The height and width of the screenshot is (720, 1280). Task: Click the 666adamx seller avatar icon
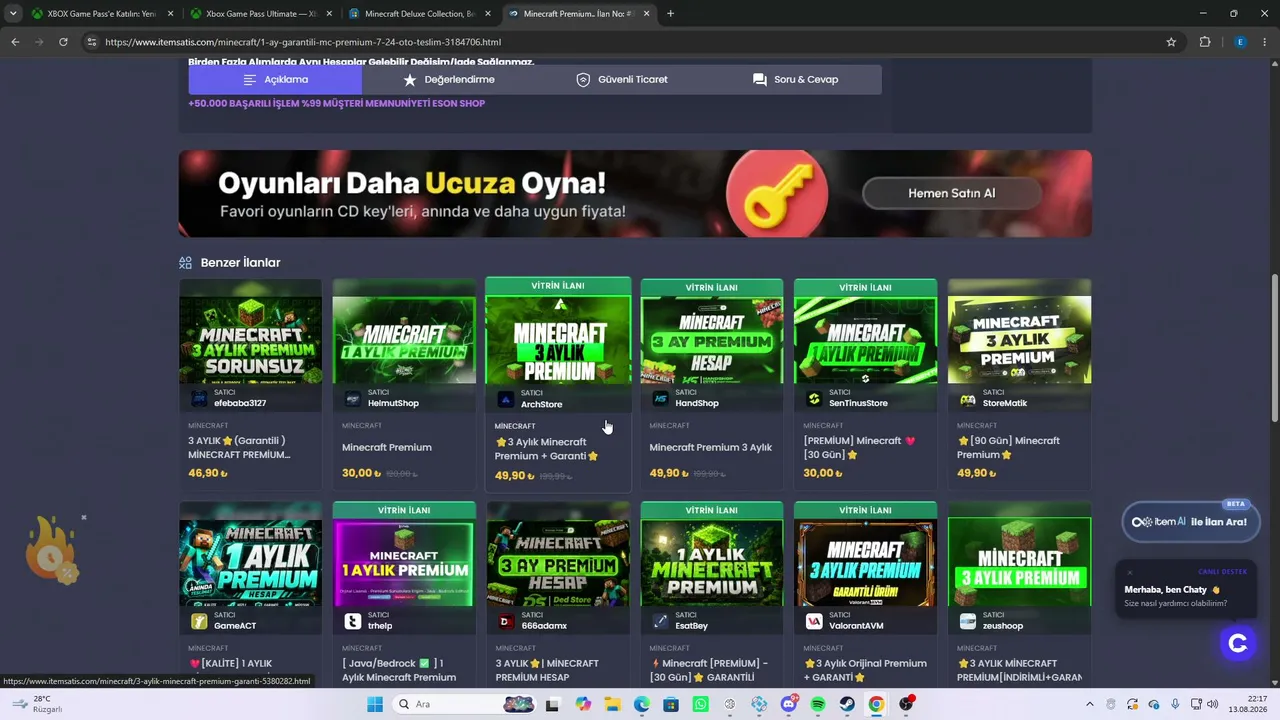(506, 621)
